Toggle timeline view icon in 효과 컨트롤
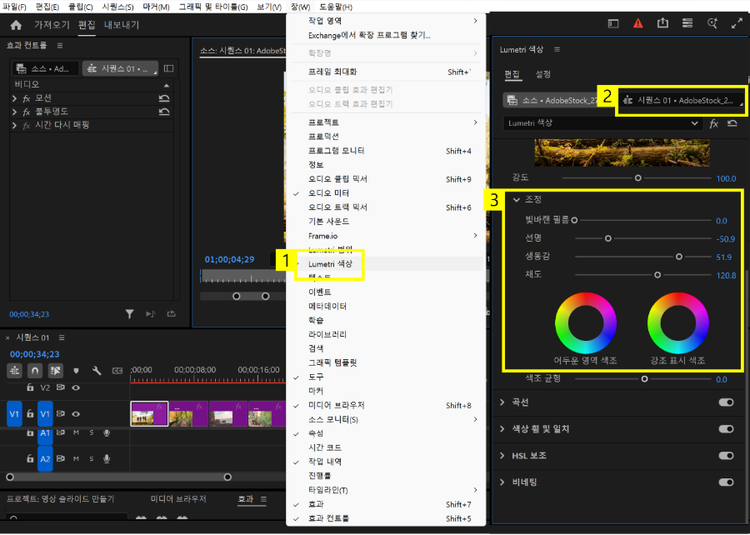This screenshot has height=535, width=750. click(168, 68)
